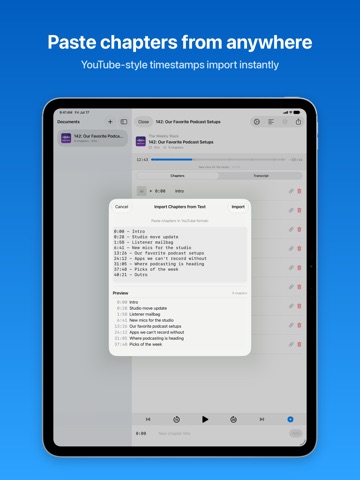Tap the purple podcast artwork in episode header
The width and height of the screenshot is (360, 480).
point(141,141)
